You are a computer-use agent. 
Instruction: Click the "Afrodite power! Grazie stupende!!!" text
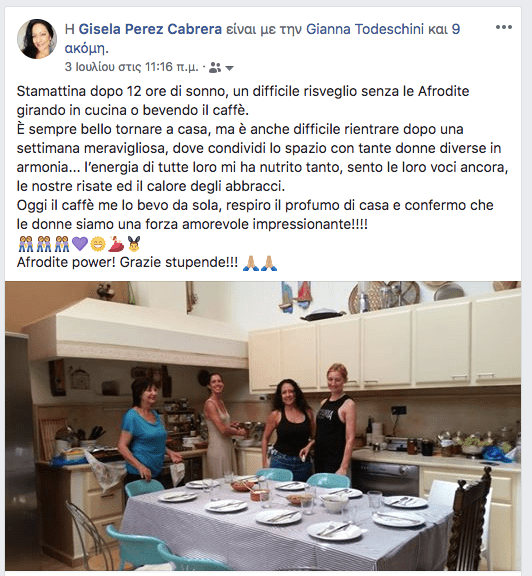(127, 262)
